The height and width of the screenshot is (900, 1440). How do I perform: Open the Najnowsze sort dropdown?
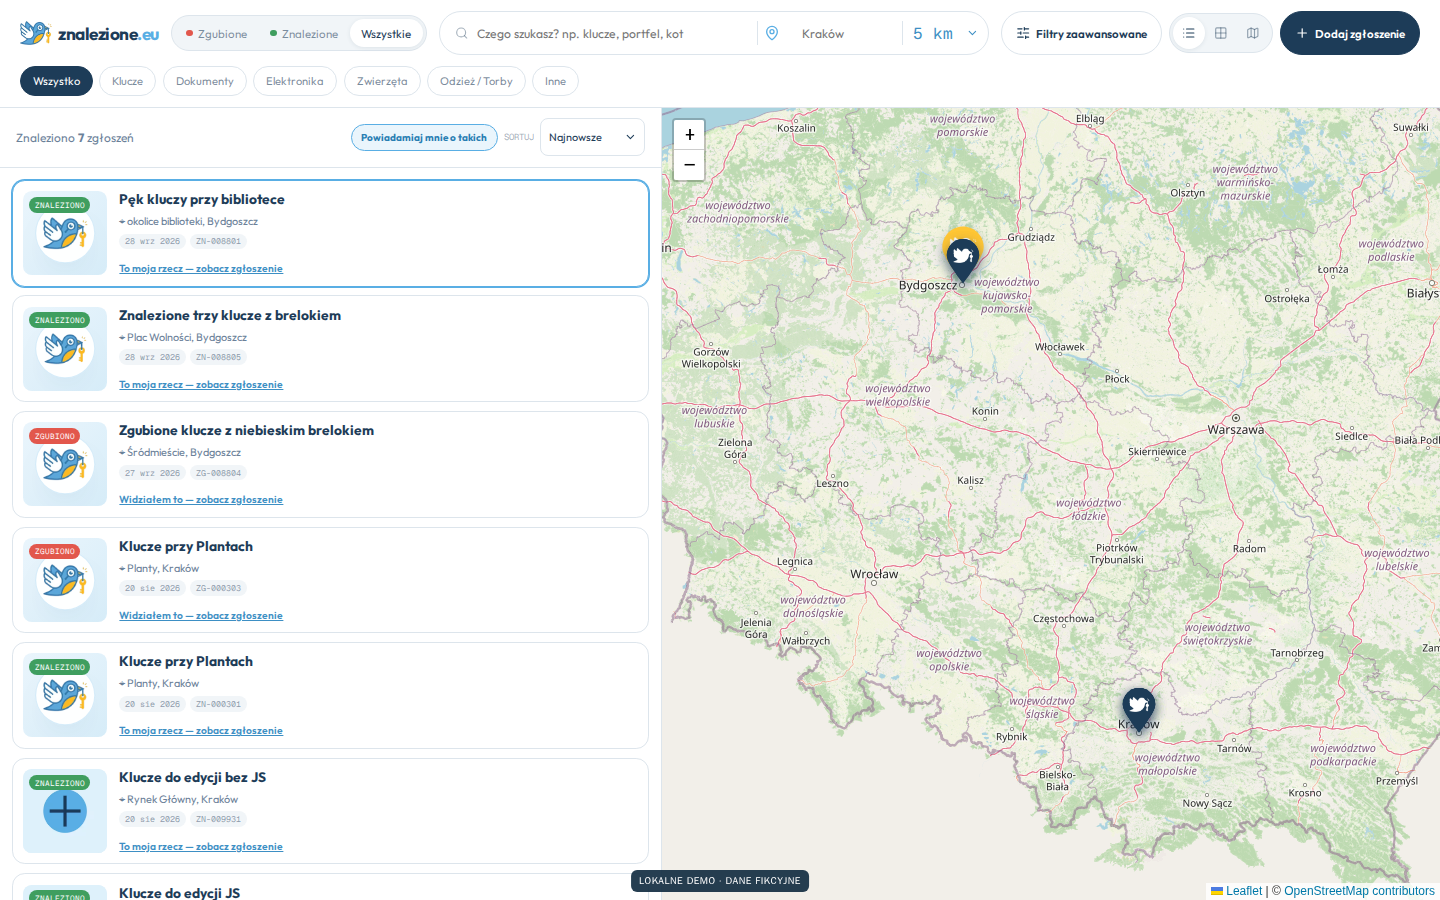(x=592, y=137)
